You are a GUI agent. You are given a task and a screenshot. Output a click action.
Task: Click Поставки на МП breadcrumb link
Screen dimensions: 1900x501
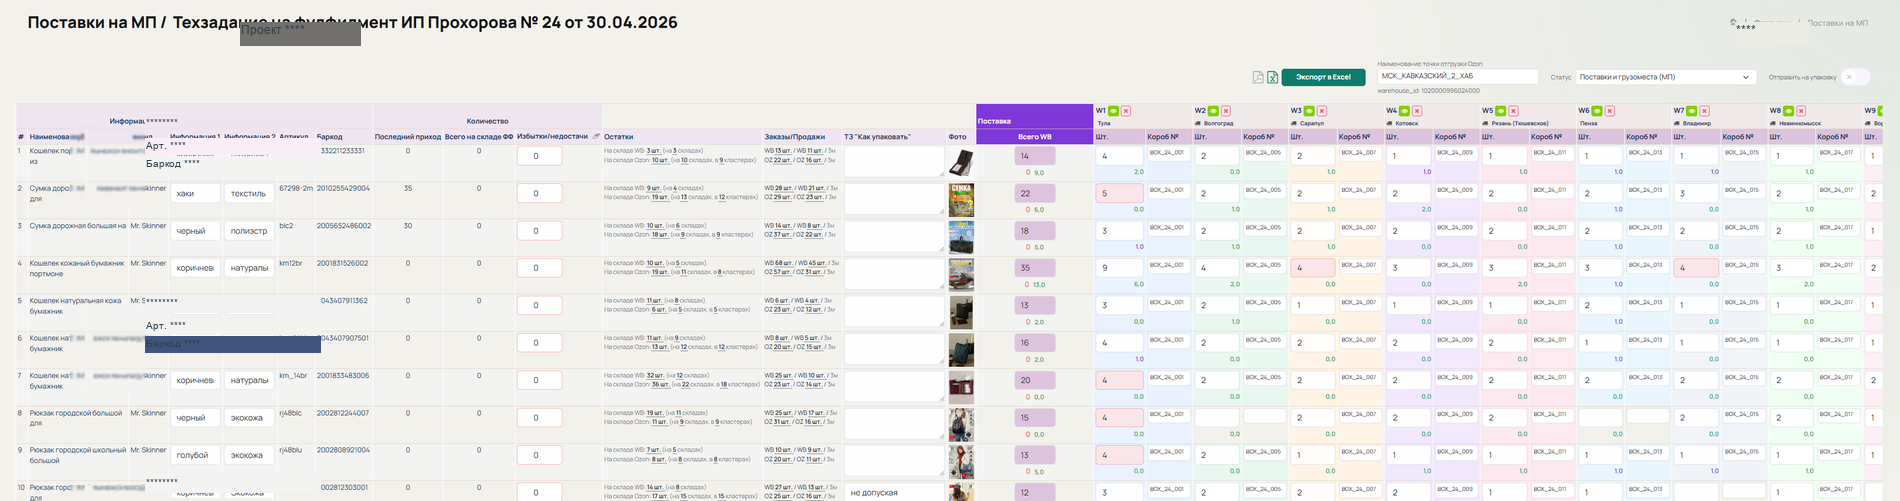click(x=1837, y=22)
